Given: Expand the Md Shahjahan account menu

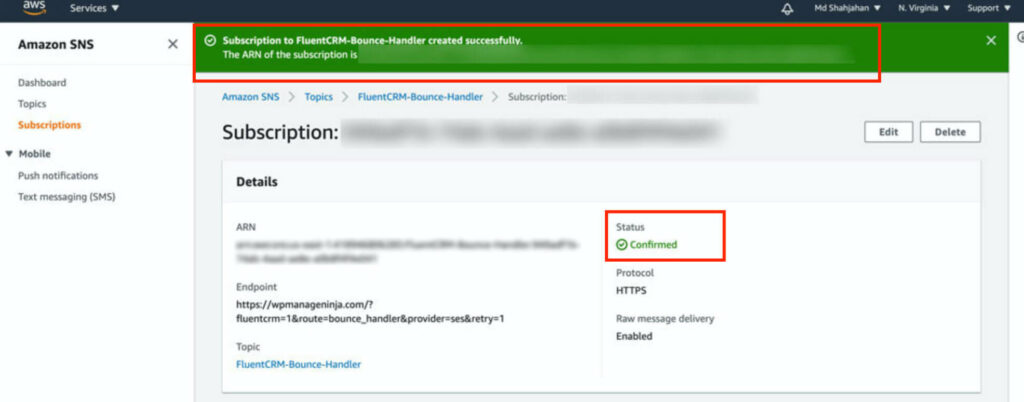Looking at the screenshot, I should click(847, 8).
